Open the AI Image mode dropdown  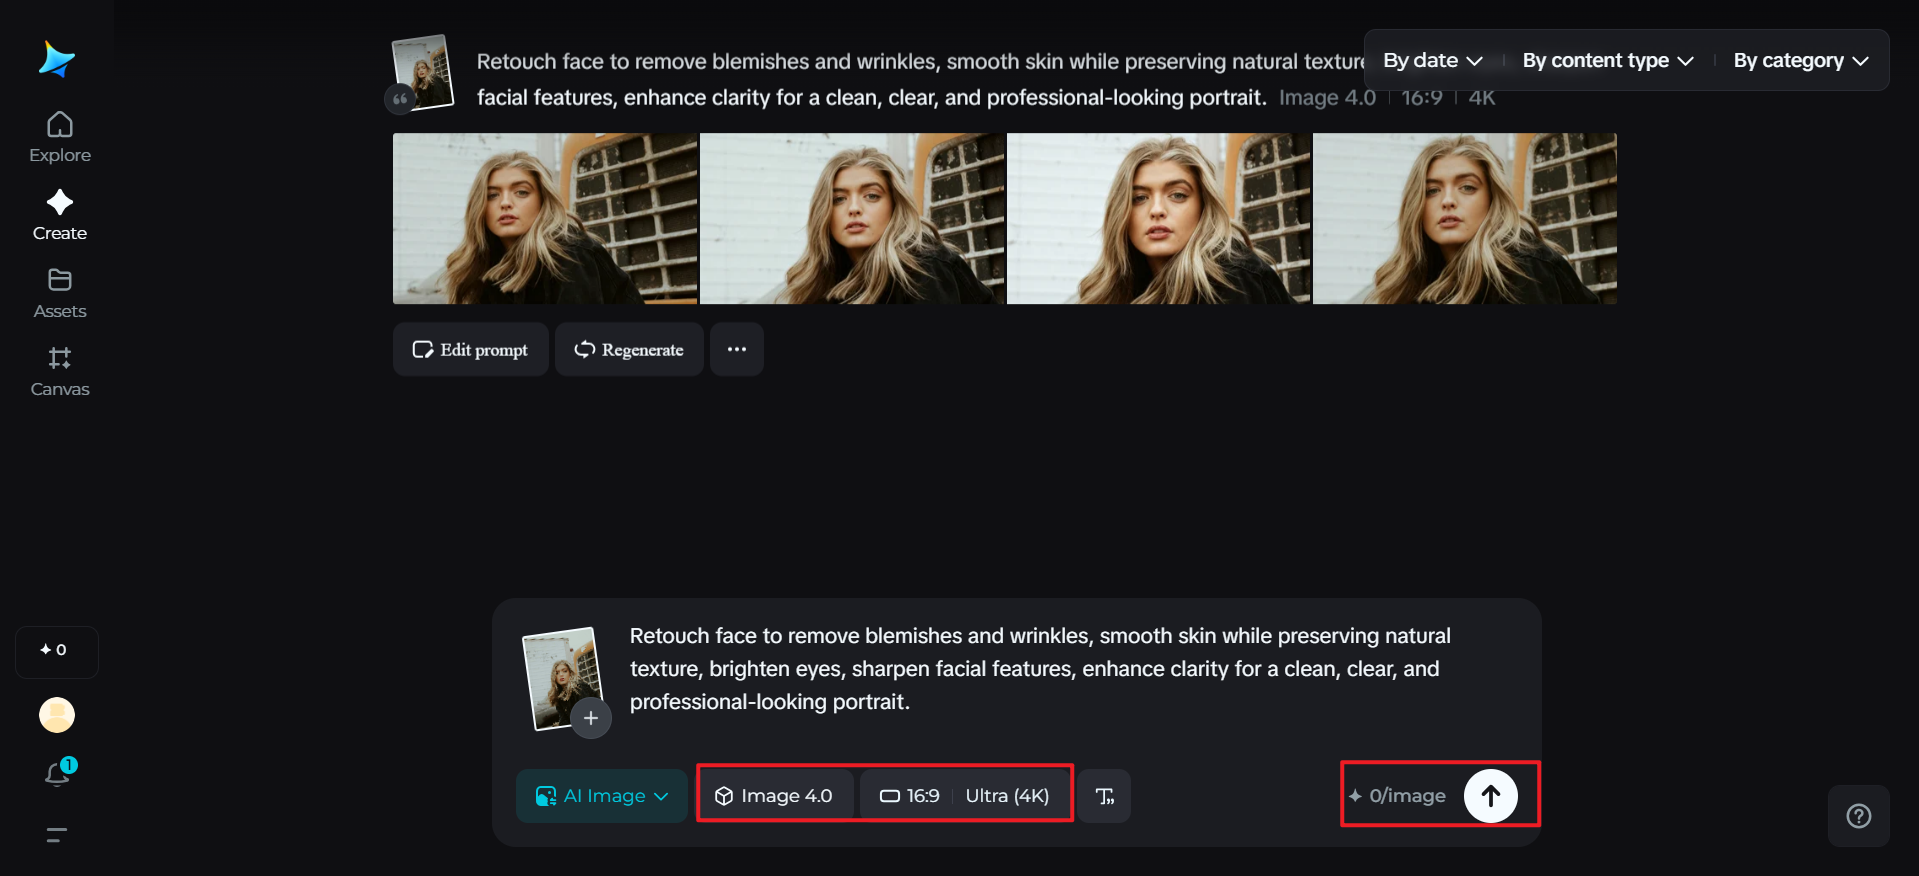click(602, 796)
